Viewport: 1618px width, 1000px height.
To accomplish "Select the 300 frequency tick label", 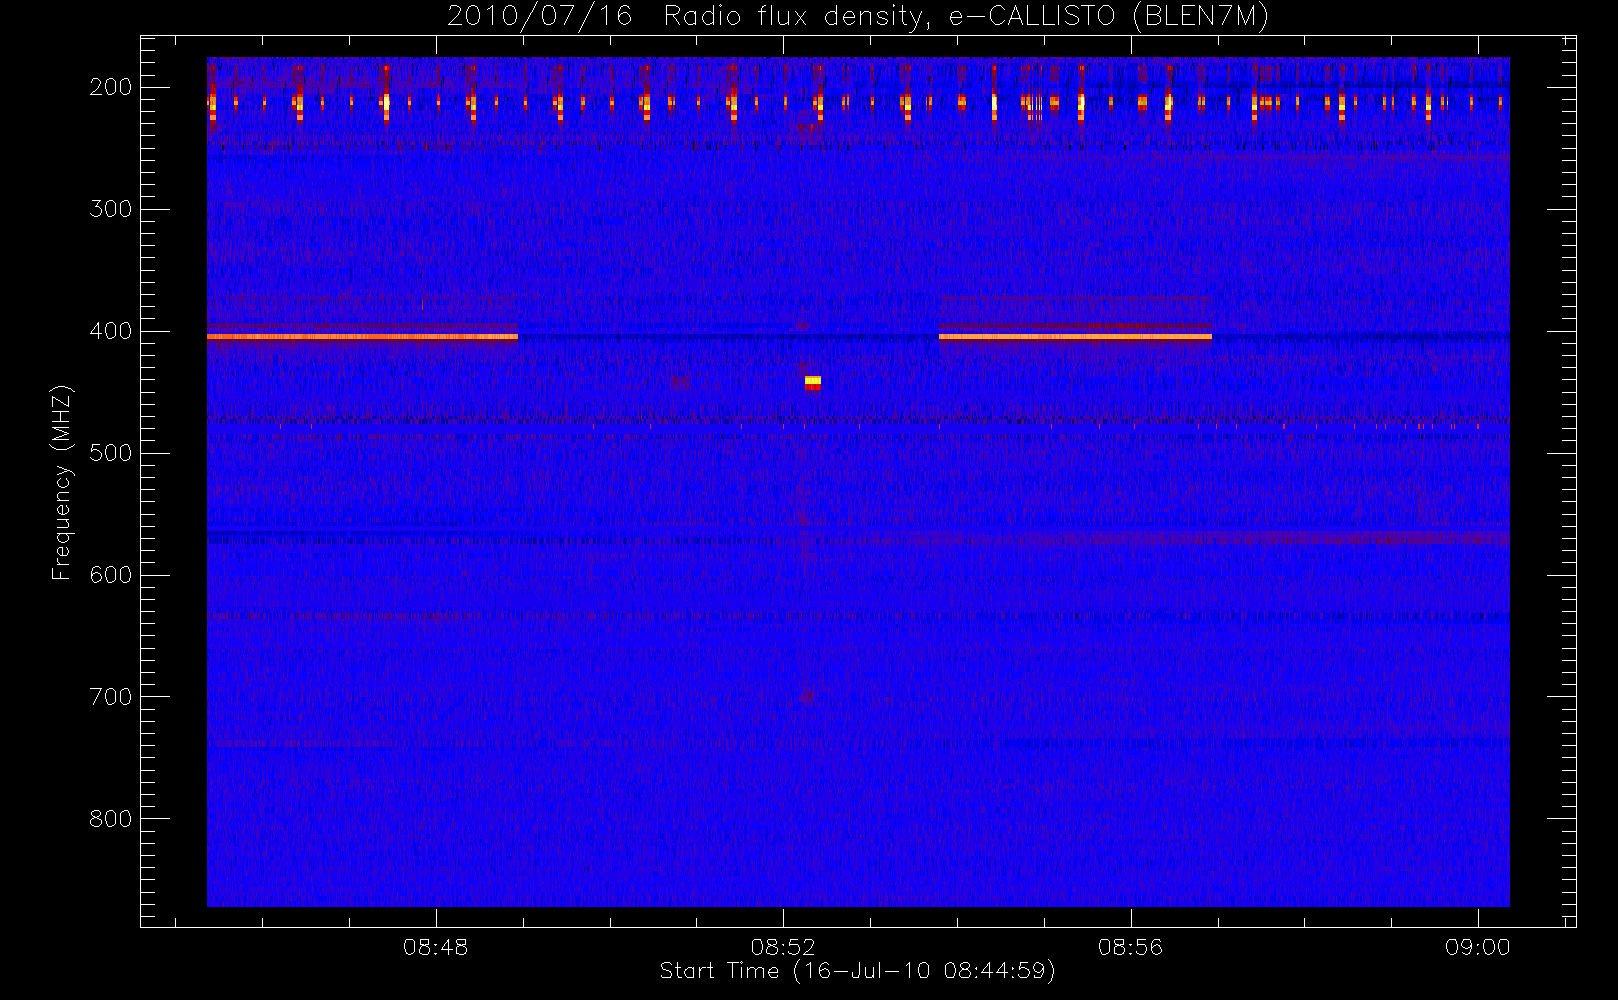I will click(x=111, y=209).
